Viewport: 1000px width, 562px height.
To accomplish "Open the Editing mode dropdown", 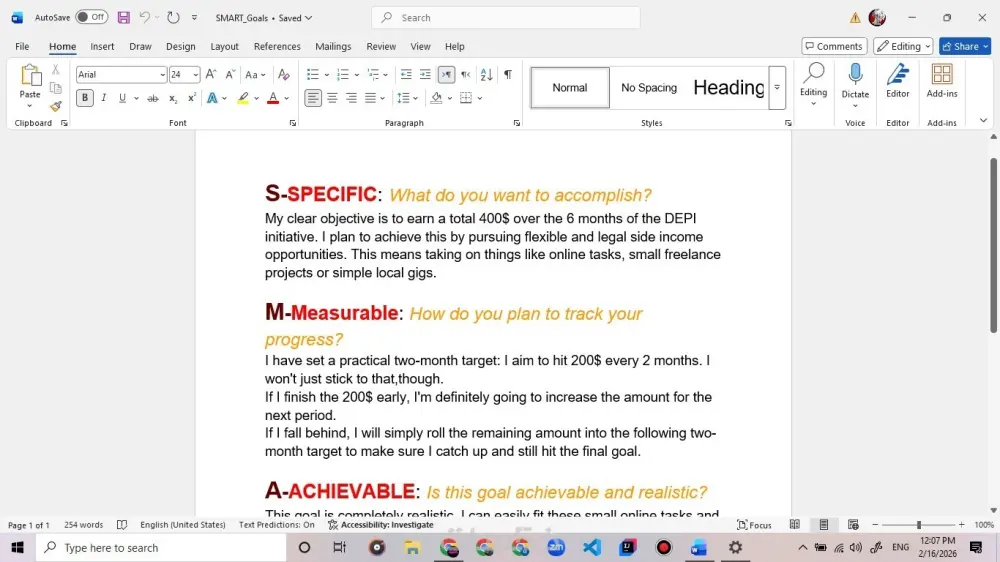I will 903,46.
